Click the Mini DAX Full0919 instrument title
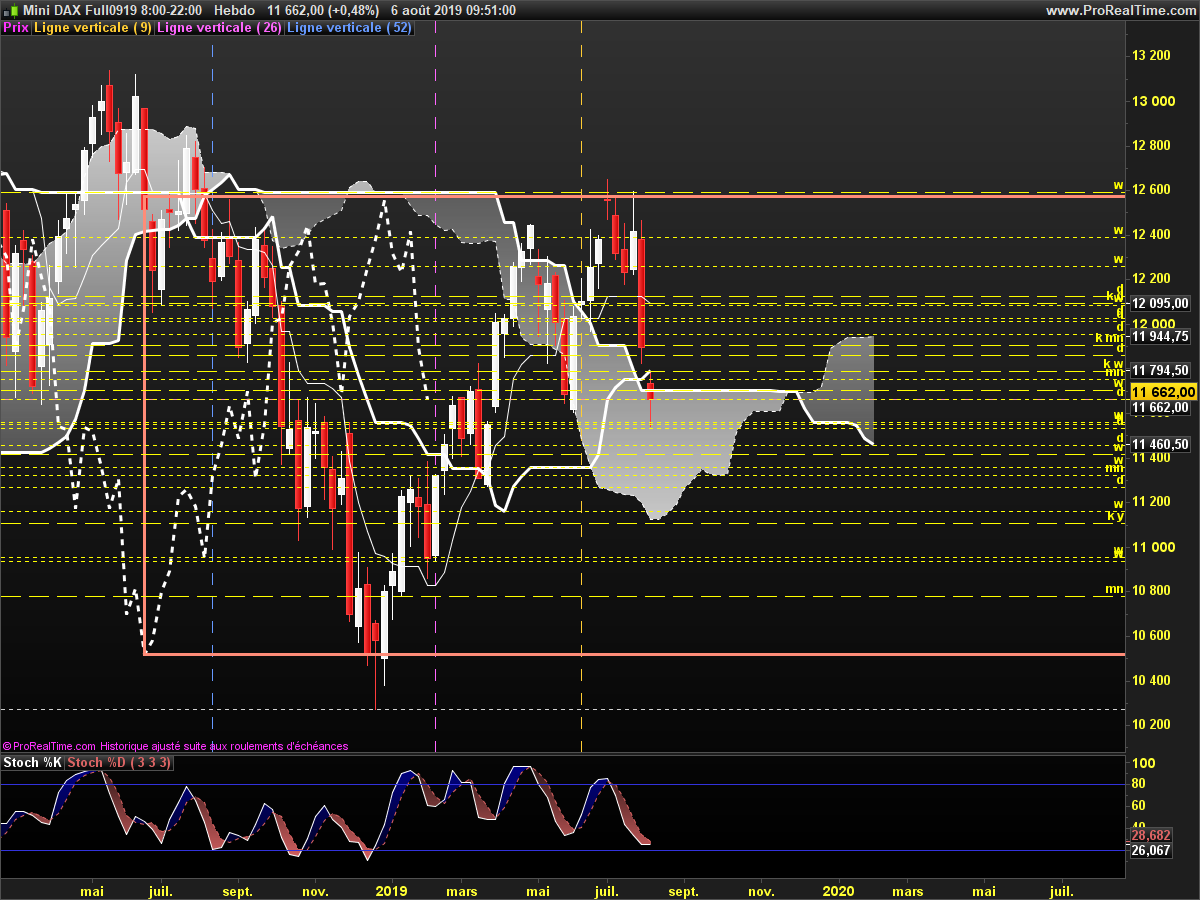The width and height of the screenshot is (1200, 900). coord(111,10)
